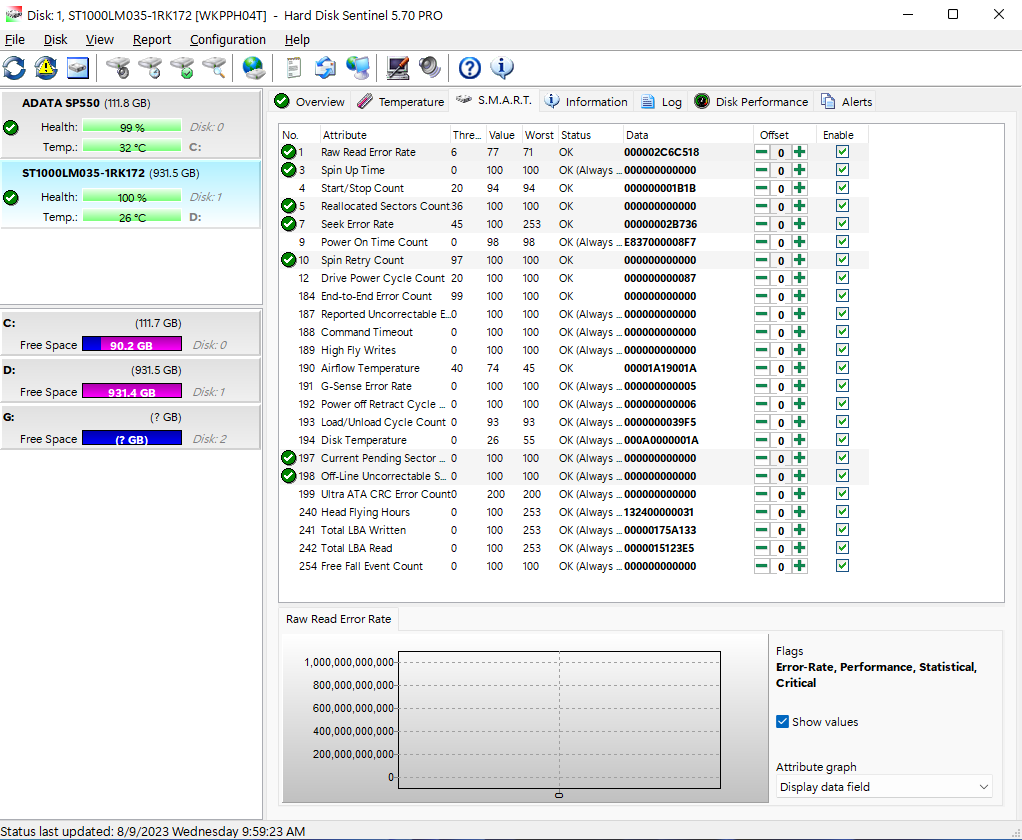Click the green health checkmark beside ADATA SP550

click(x=11, y=128)
